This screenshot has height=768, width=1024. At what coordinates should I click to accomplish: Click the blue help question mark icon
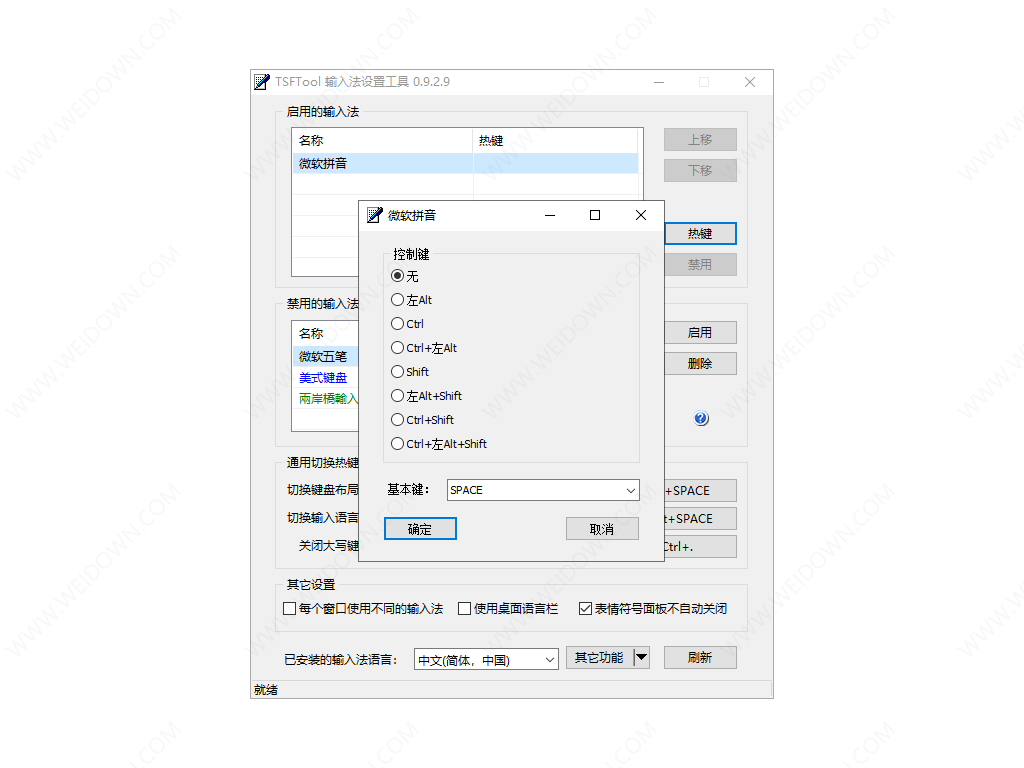click(701, 419)
